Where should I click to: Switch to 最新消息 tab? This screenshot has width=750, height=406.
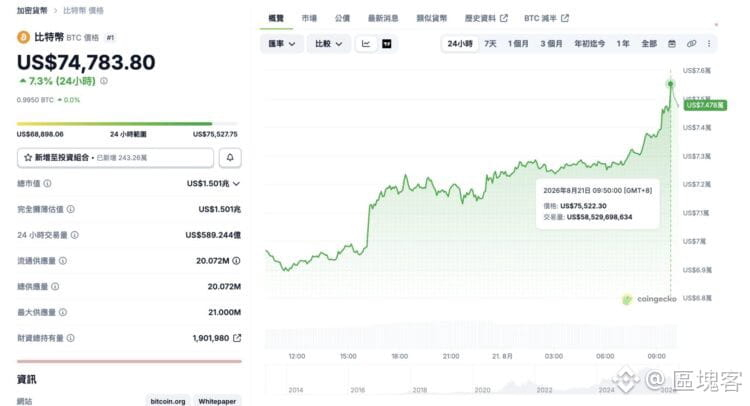point(383,18)
